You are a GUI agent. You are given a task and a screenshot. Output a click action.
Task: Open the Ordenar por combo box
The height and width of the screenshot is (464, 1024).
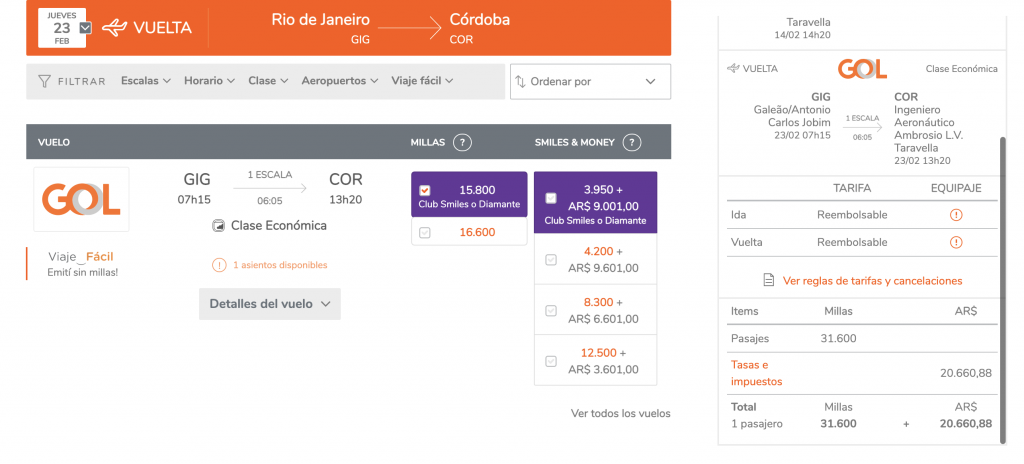coord(590,82)
